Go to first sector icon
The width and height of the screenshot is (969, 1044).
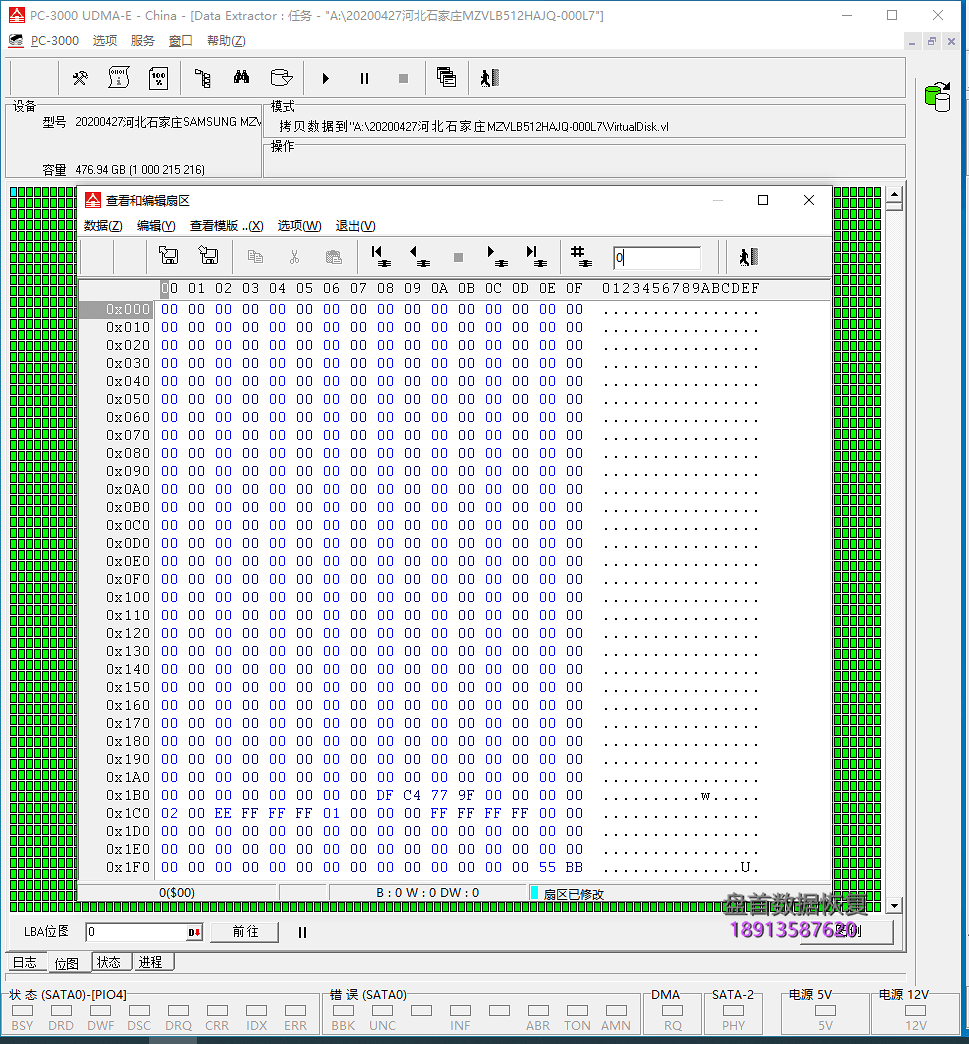coord(380,256)
